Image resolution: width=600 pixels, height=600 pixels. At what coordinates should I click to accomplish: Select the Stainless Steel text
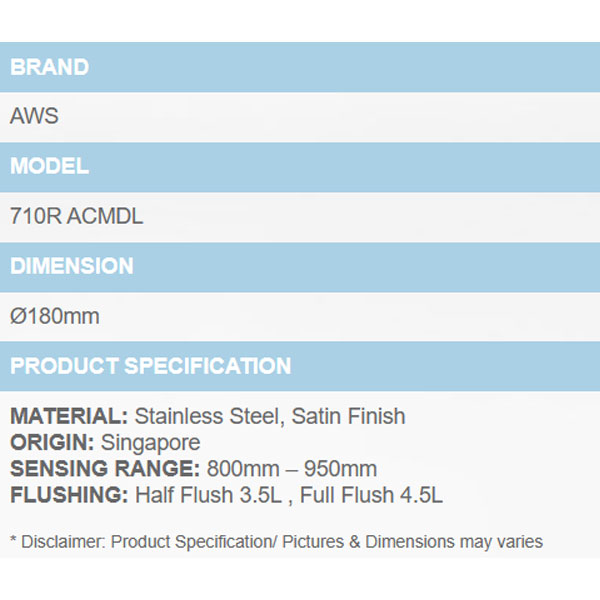pos(207,416)
